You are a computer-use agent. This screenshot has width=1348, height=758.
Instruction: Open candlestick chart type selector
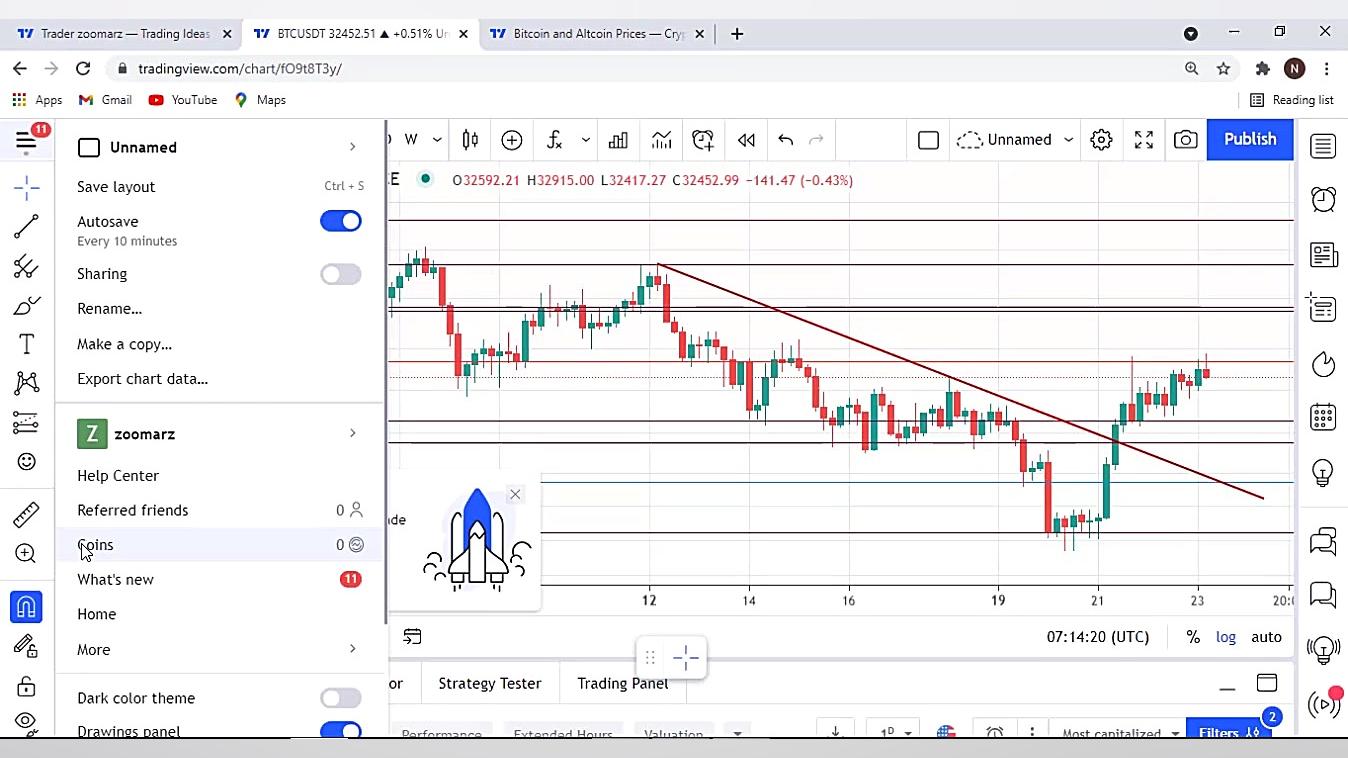(x=470, y=140)
